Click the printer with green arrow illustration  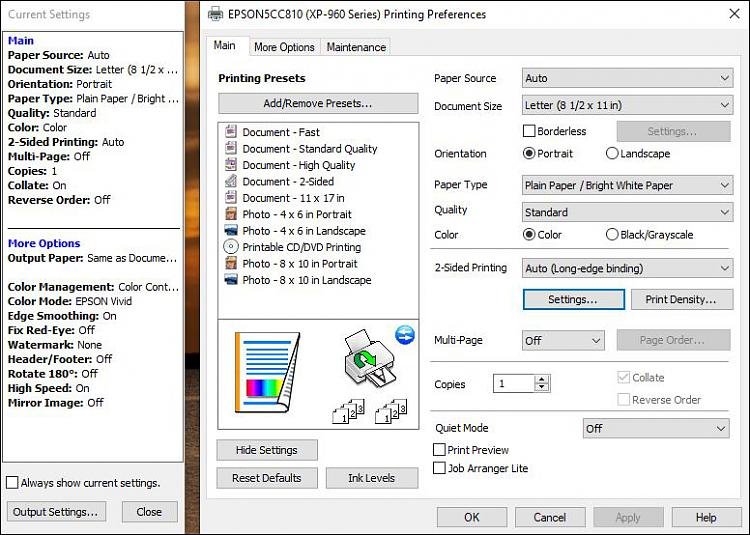[370, 359]
